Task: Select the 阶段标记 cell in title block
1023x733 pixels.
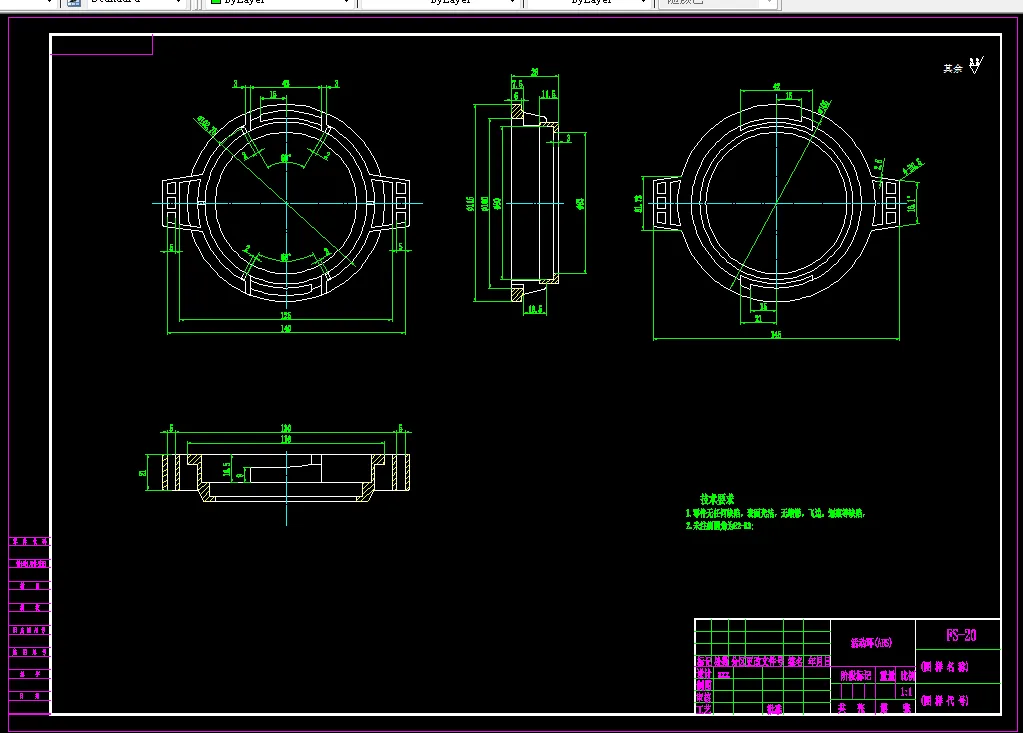Action: [855, 676]
